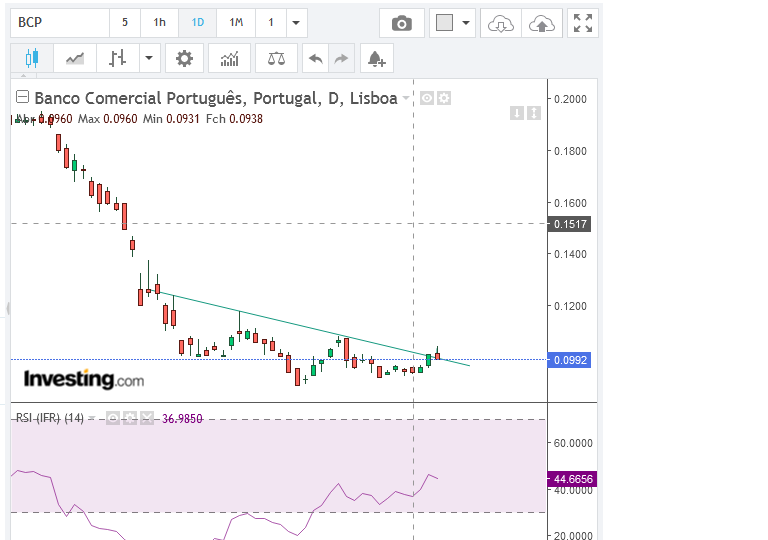Screen dimensions: 768x540
Task: Open the layout dropdown arrow
Action: click(466, 23)
